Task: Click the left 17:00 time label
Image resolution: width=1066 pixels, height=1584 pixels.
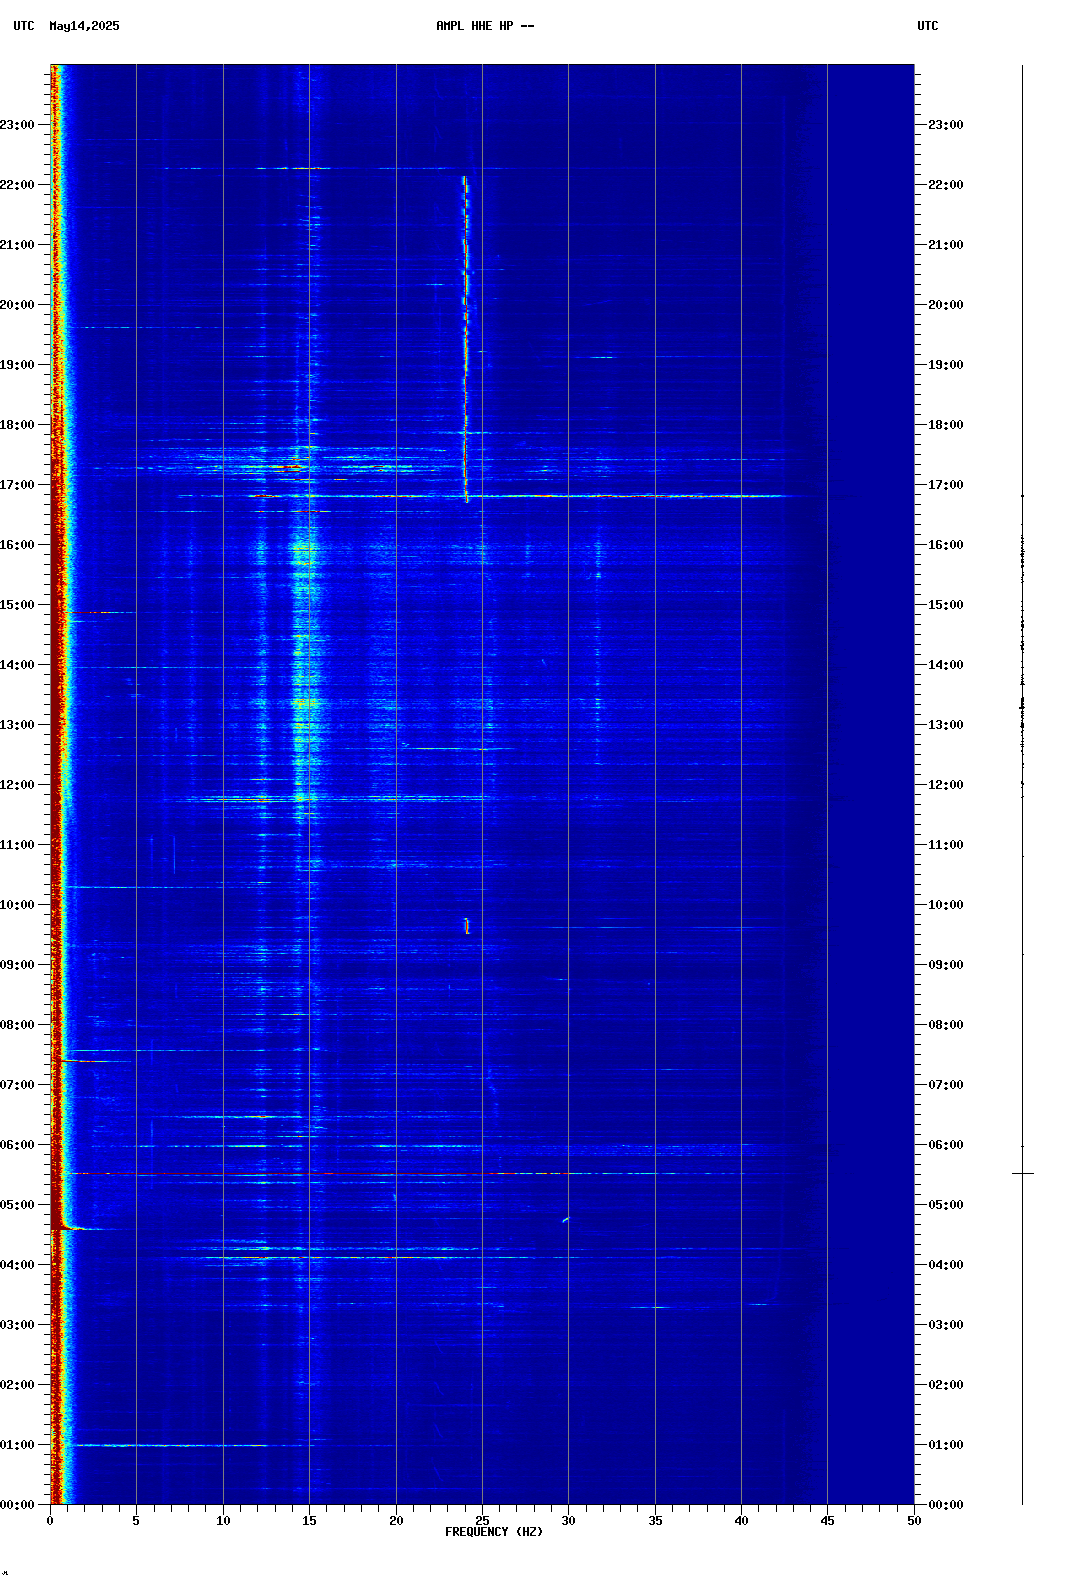Action: (x=17, y=485)
